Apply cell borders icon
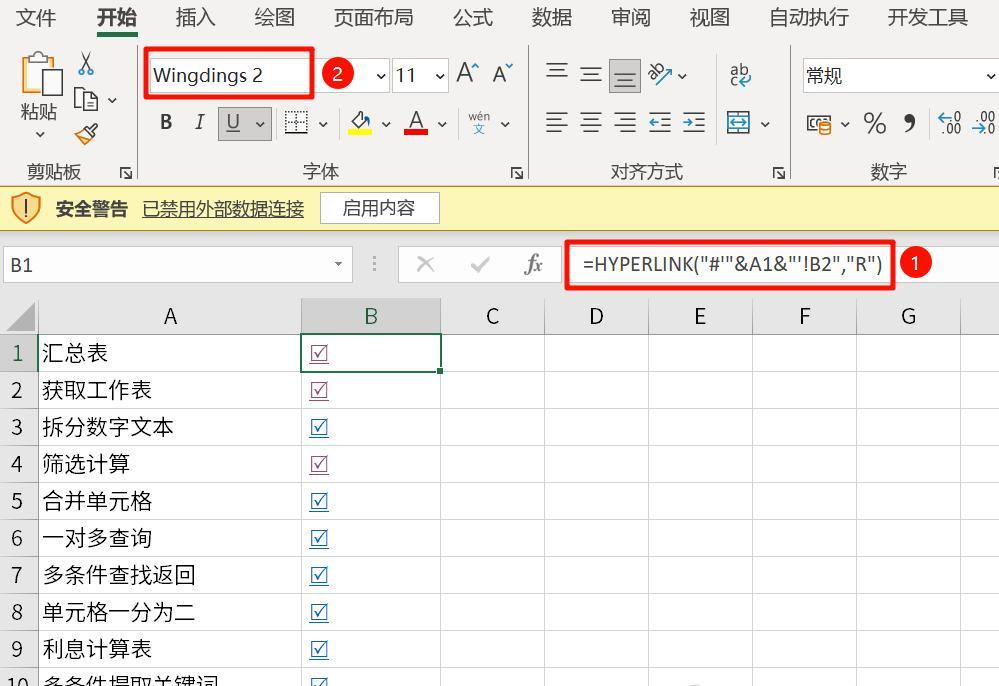Screen dimensions: 999x686 pyautogui.click(x=296, y=122)
